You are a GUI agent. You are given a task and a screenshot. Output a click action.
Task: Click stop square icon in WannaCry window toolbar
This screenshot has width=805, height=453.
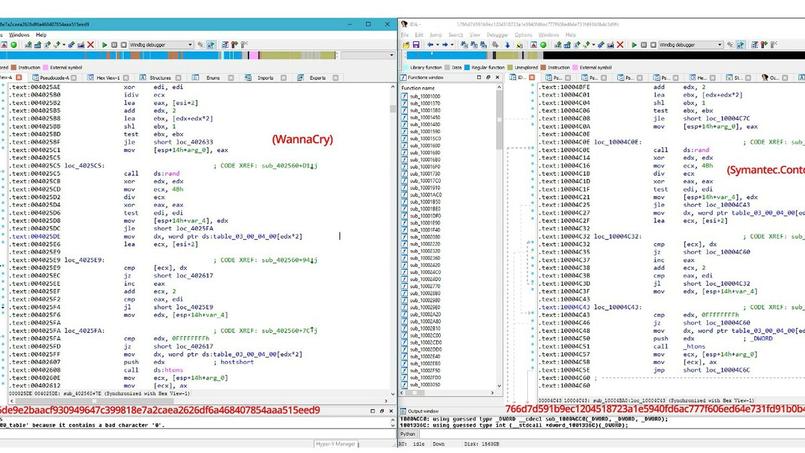tap(124, 45)
